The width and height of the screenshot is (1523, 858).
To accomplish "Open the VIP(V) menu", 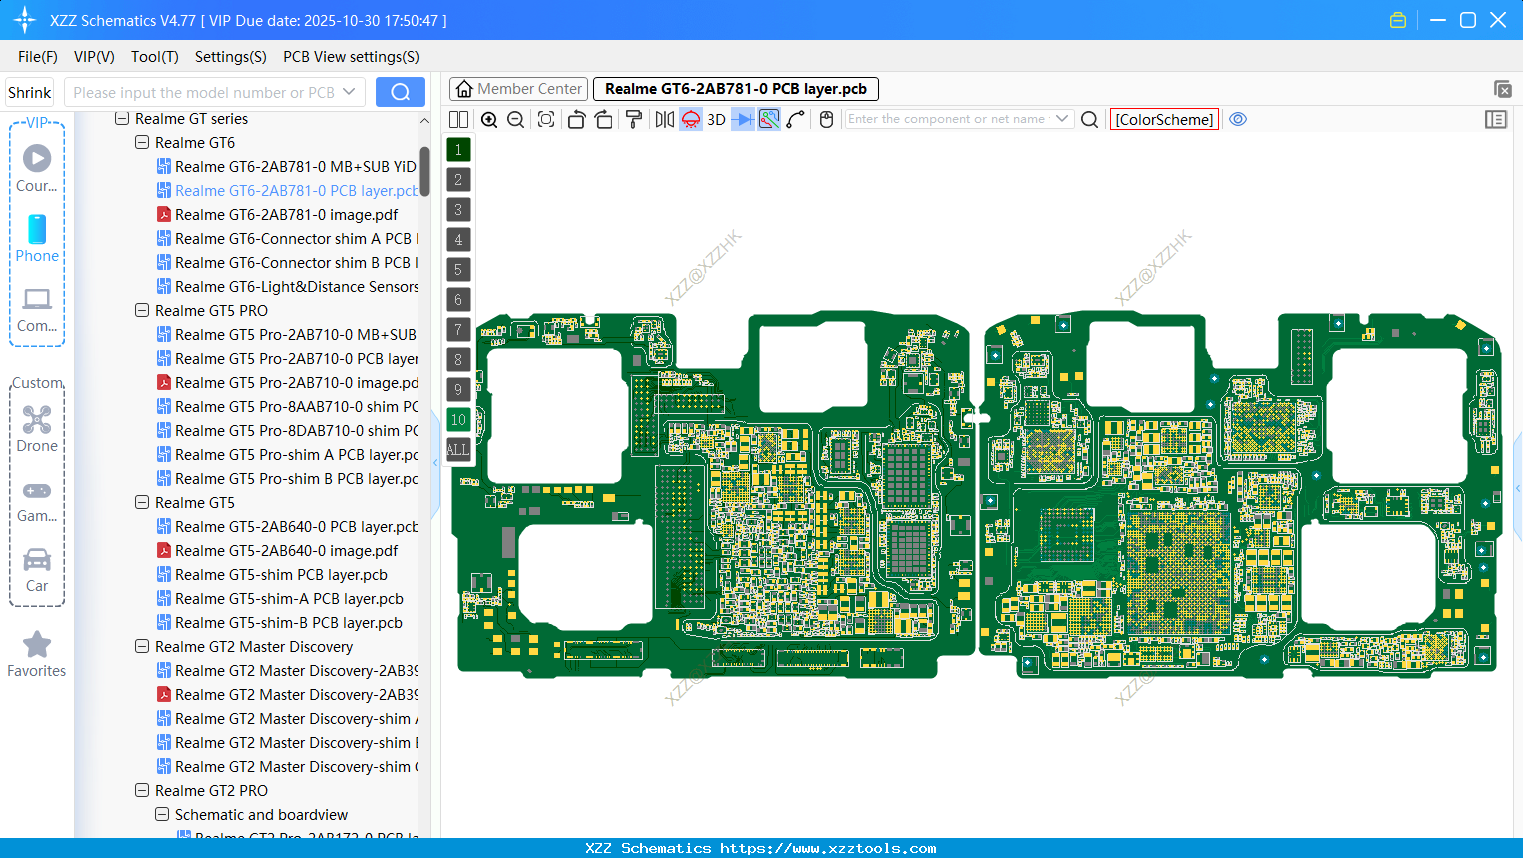I will pos(94,57).
